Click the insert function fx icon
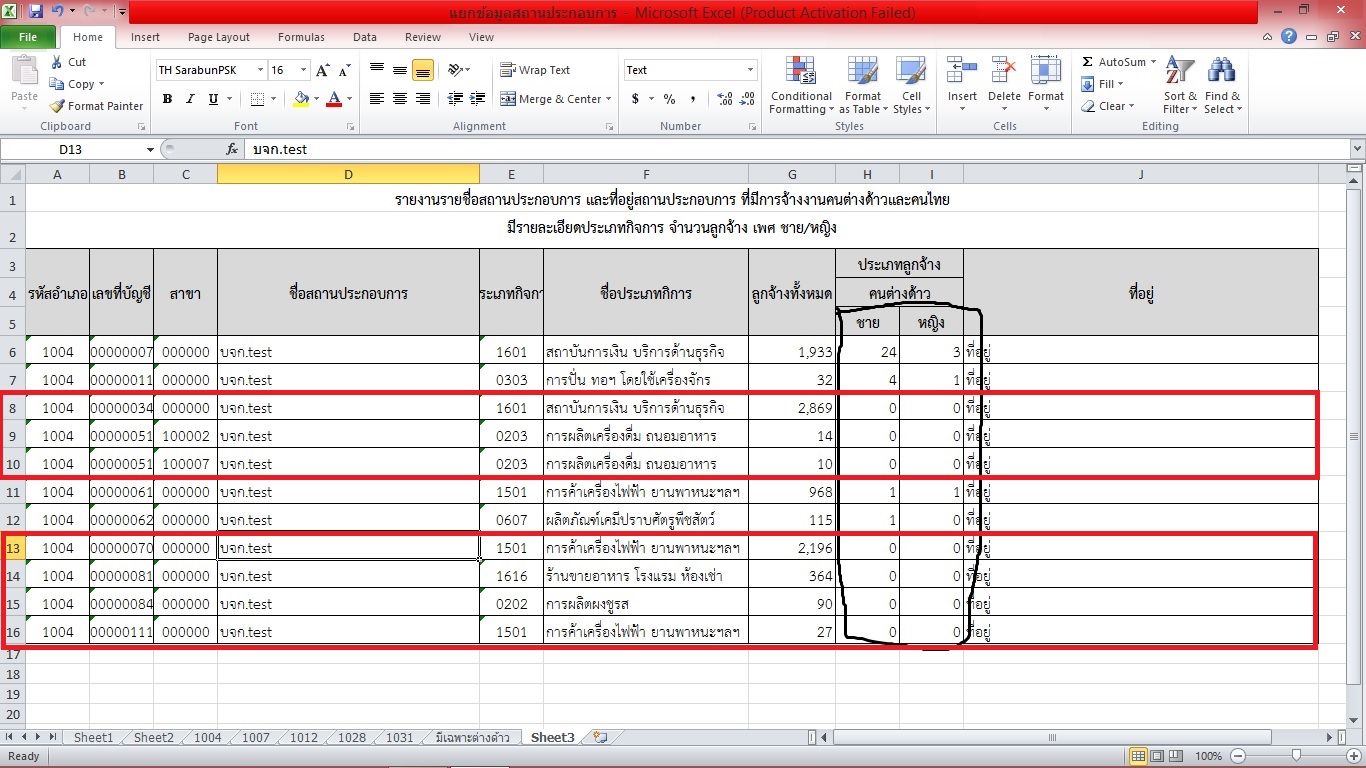The image size is (1366, 768). point(232,149)
